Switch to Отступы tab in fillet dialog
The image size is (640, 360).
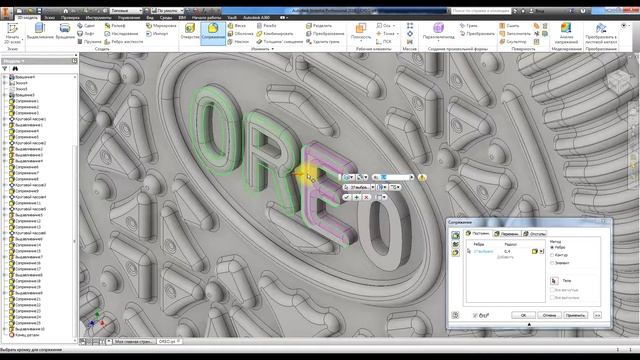(534, 233)
